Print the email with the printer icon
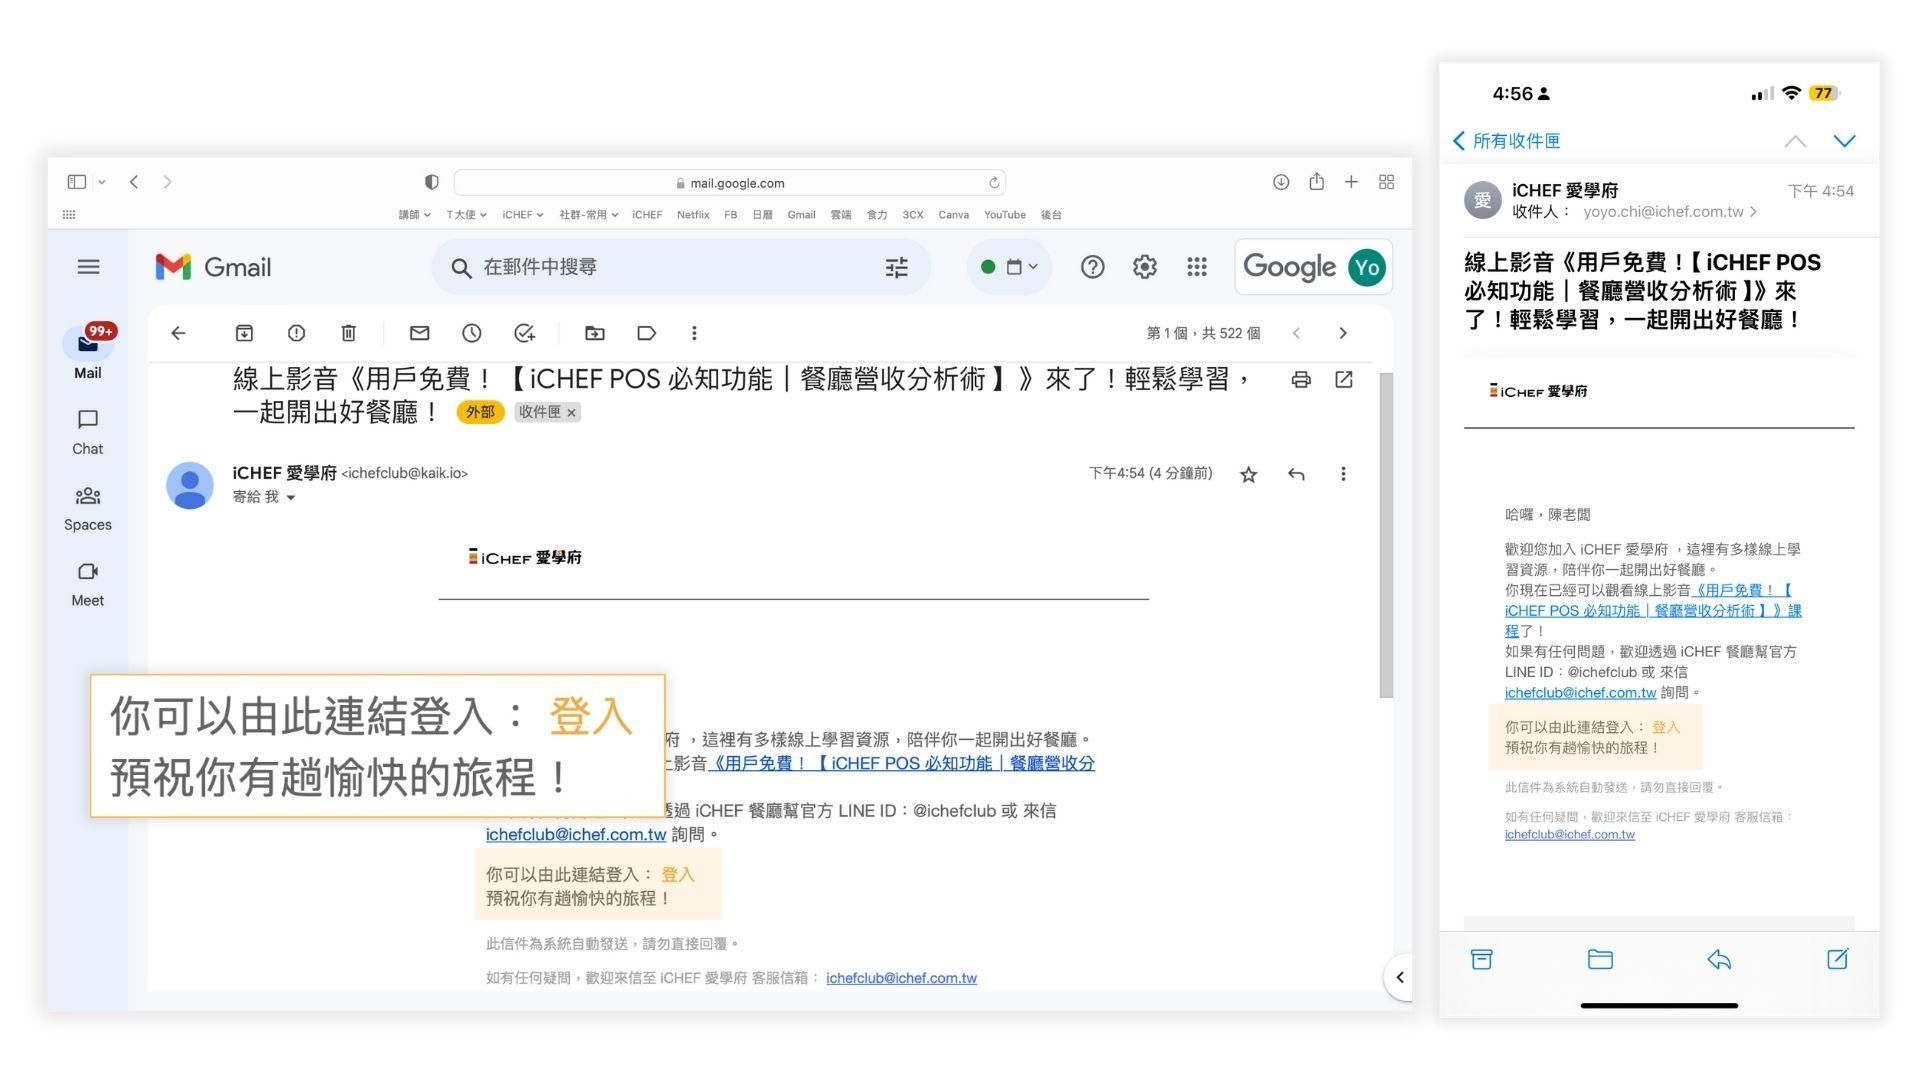Screen dimensions: 1920x1080 (1300, 379)
